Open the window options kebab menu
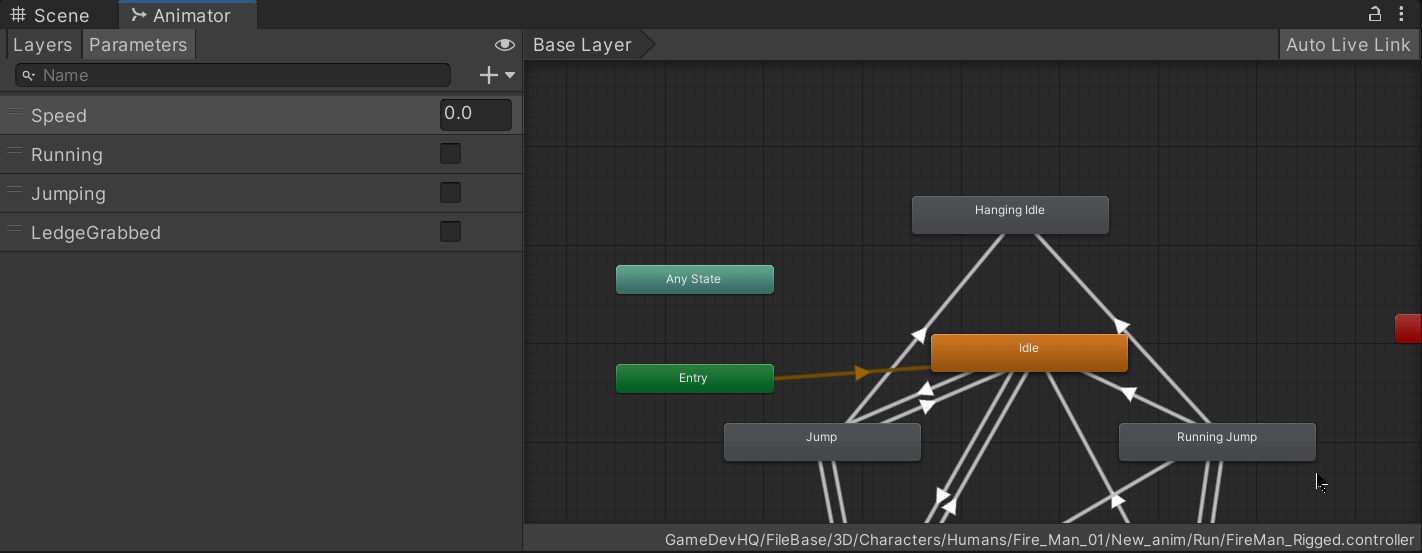The image size is (1422, 553). 1402,14
